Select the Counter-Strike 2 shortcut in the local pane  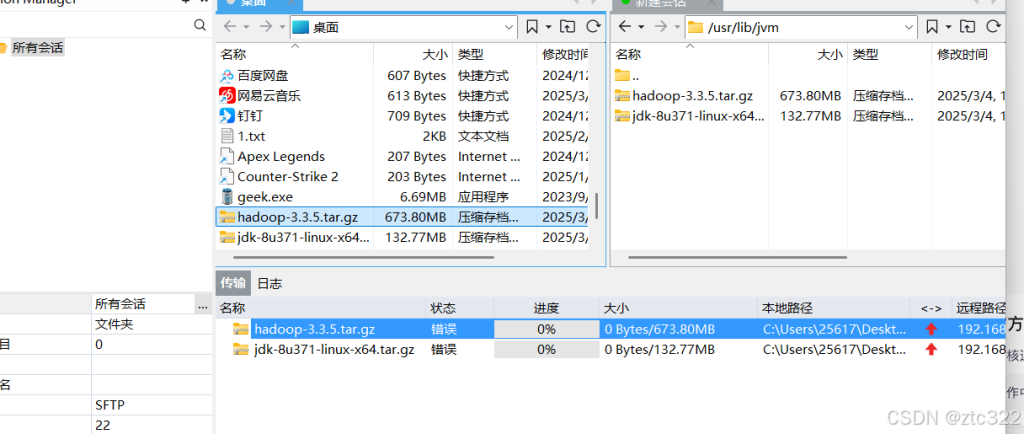288,177
